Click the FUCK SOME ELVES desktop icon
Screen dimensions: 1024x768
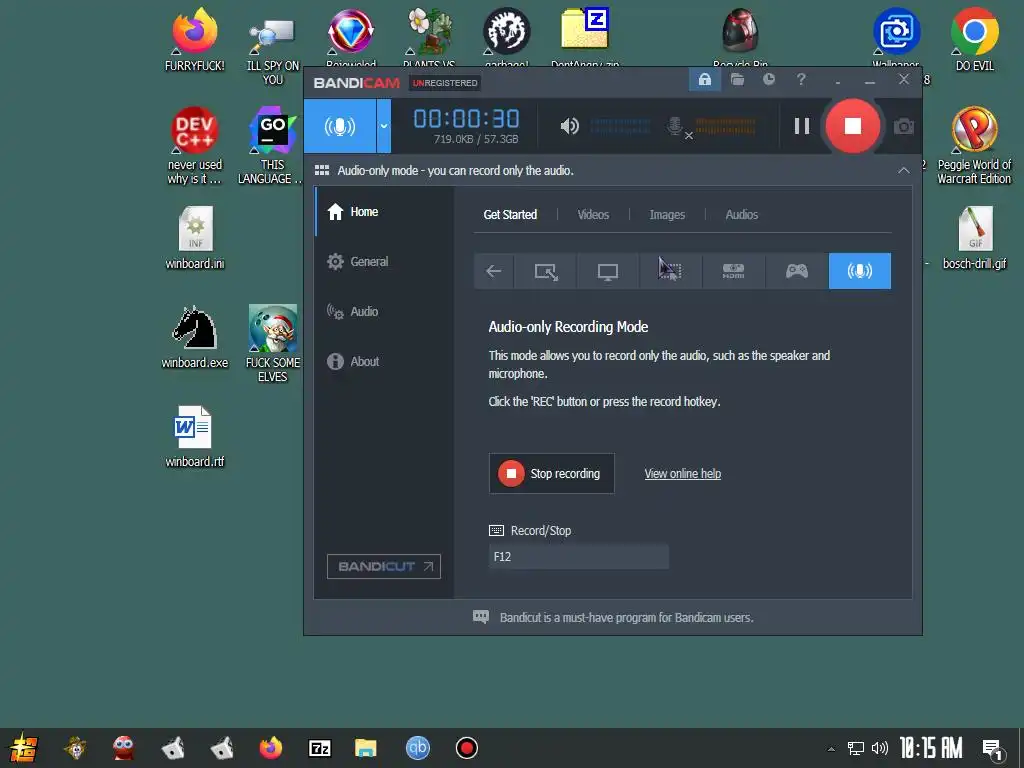272,344
